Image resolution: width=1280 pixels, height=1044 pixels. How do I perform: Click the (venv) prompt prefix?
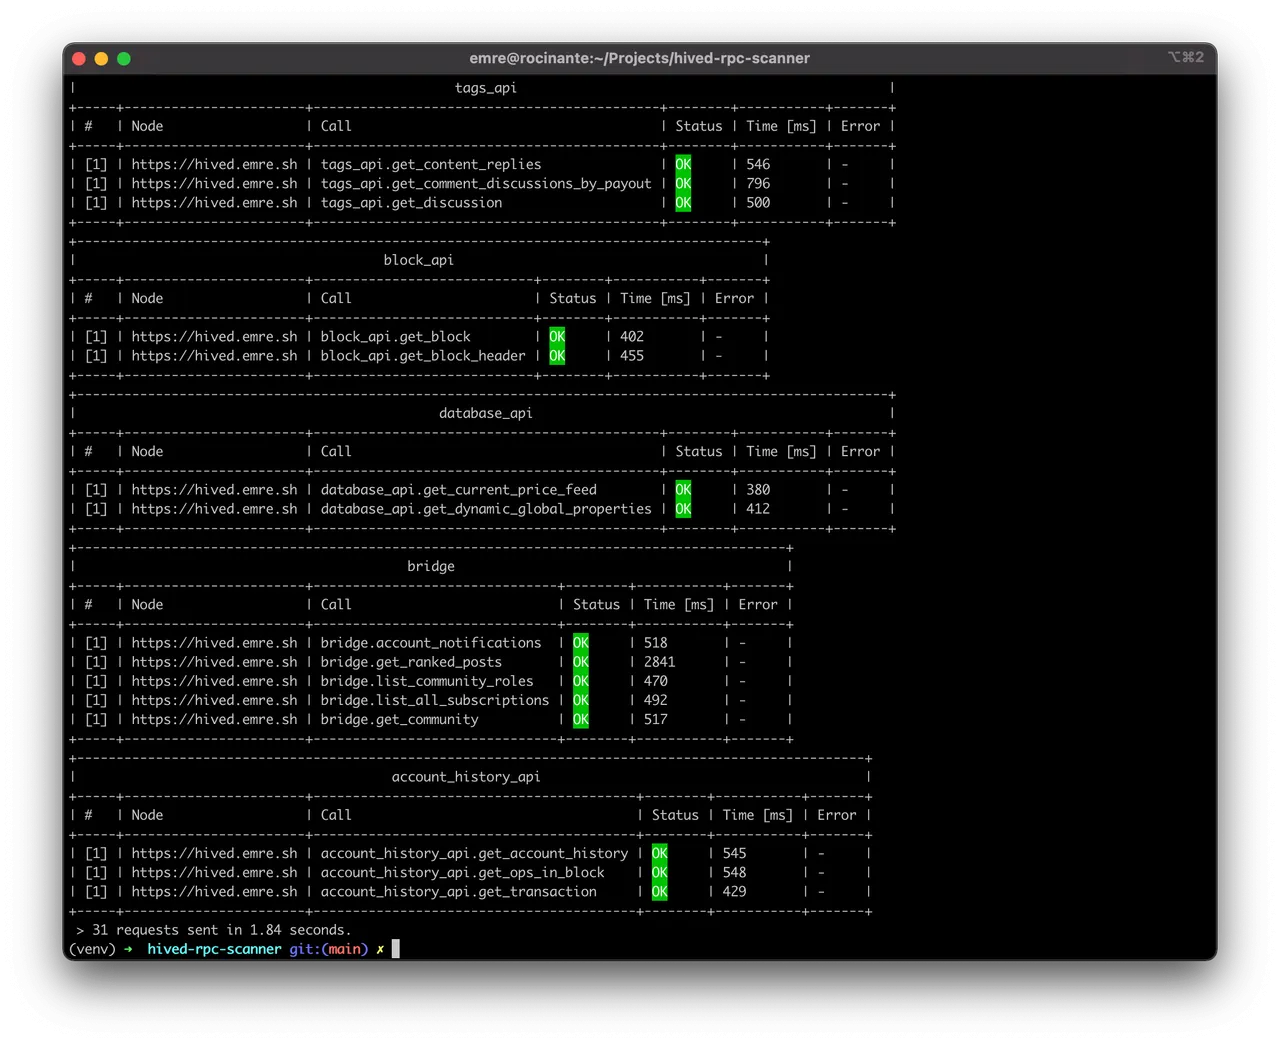pyautogui.click(x=92, y=948)
